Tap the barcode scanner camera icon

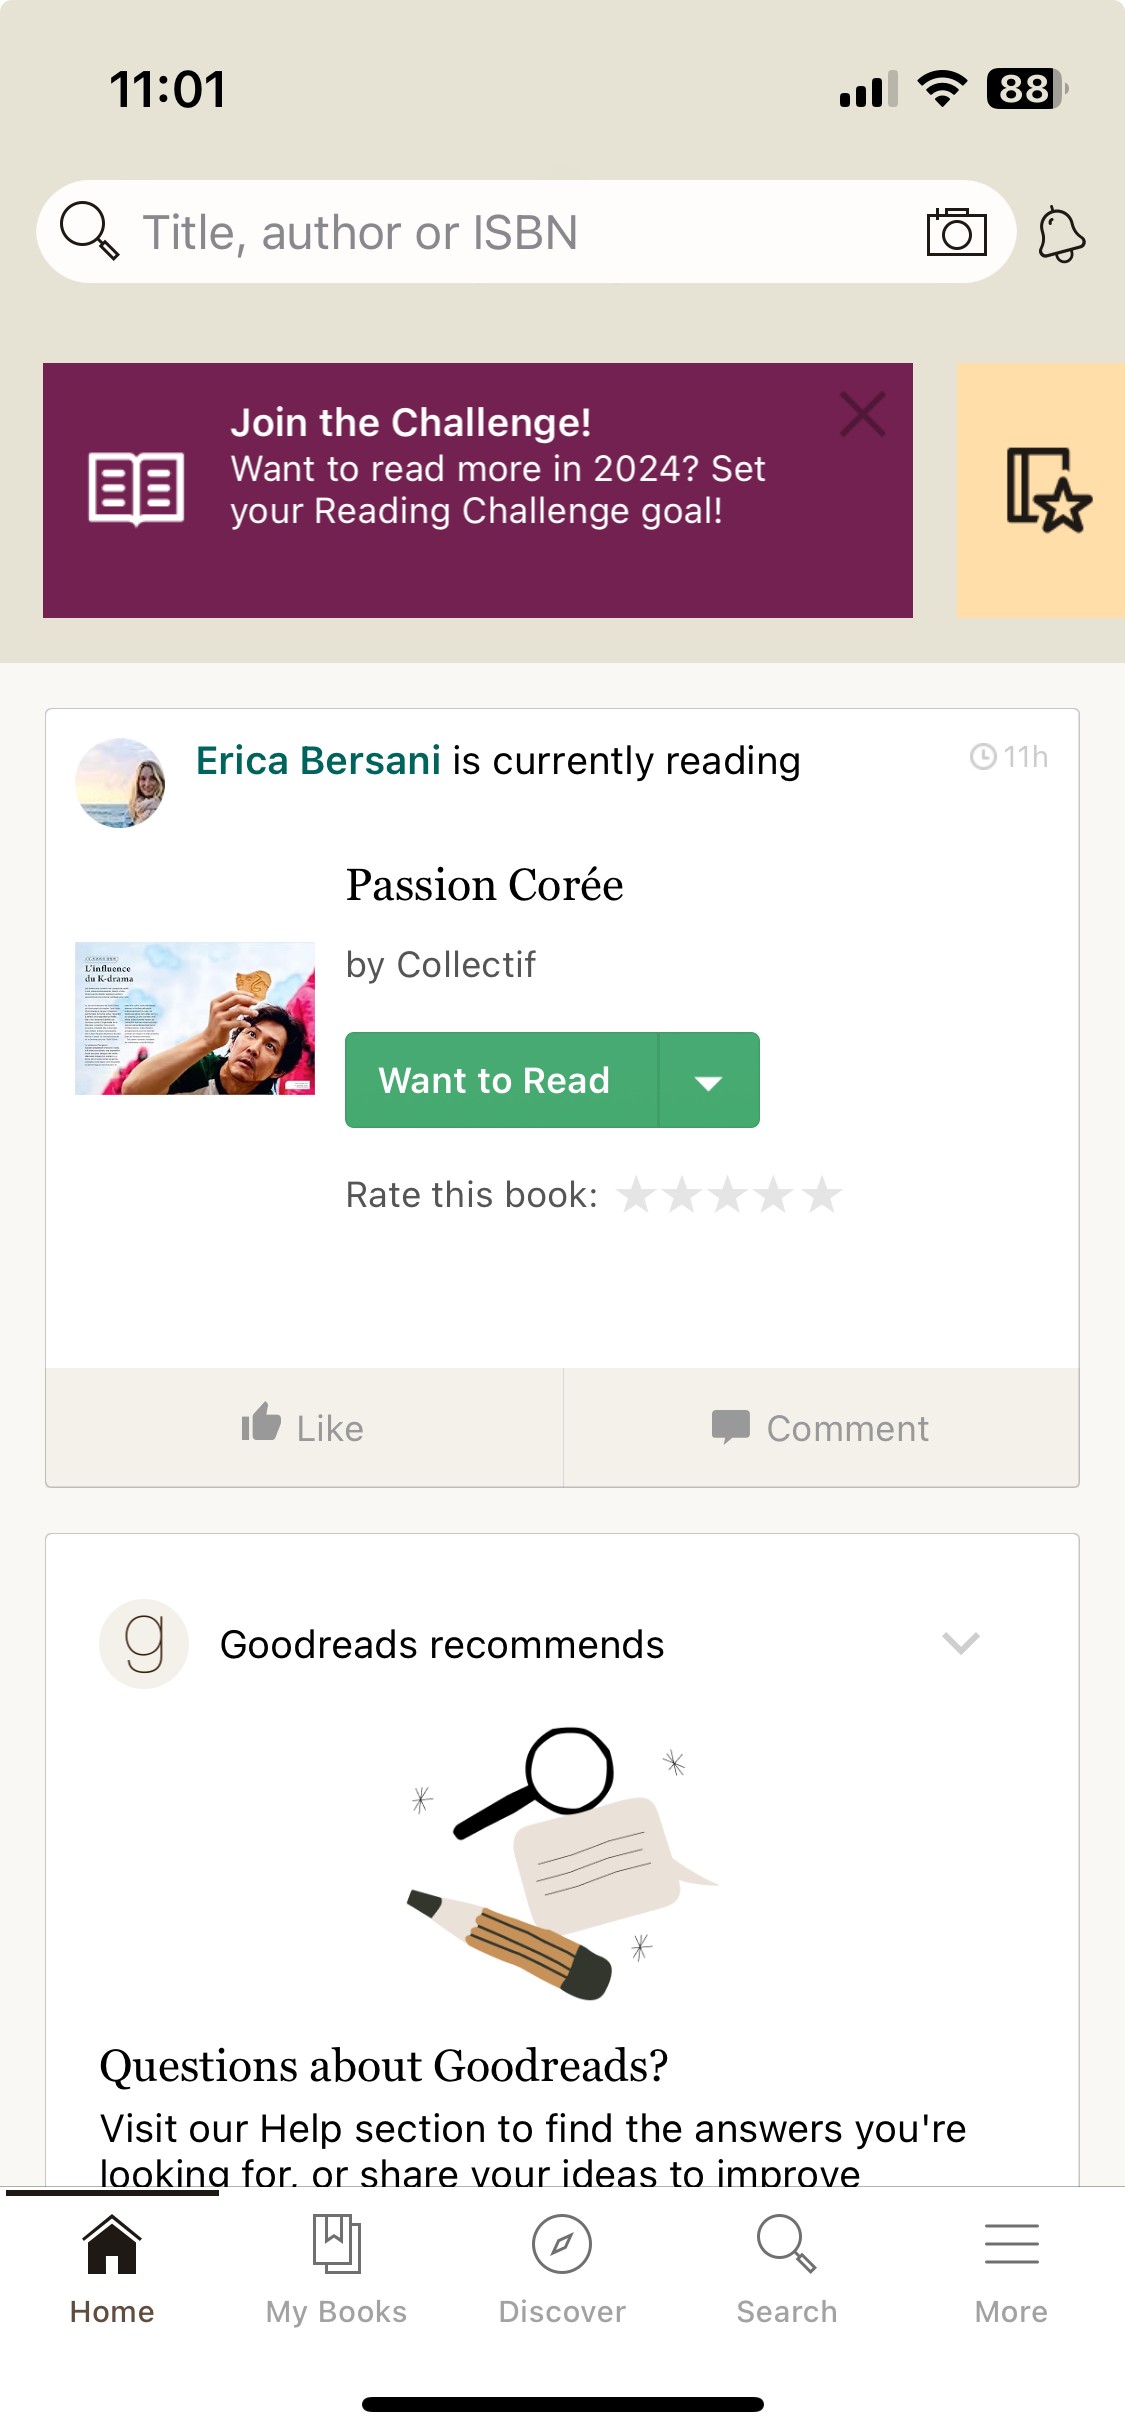tap(956, 232)
